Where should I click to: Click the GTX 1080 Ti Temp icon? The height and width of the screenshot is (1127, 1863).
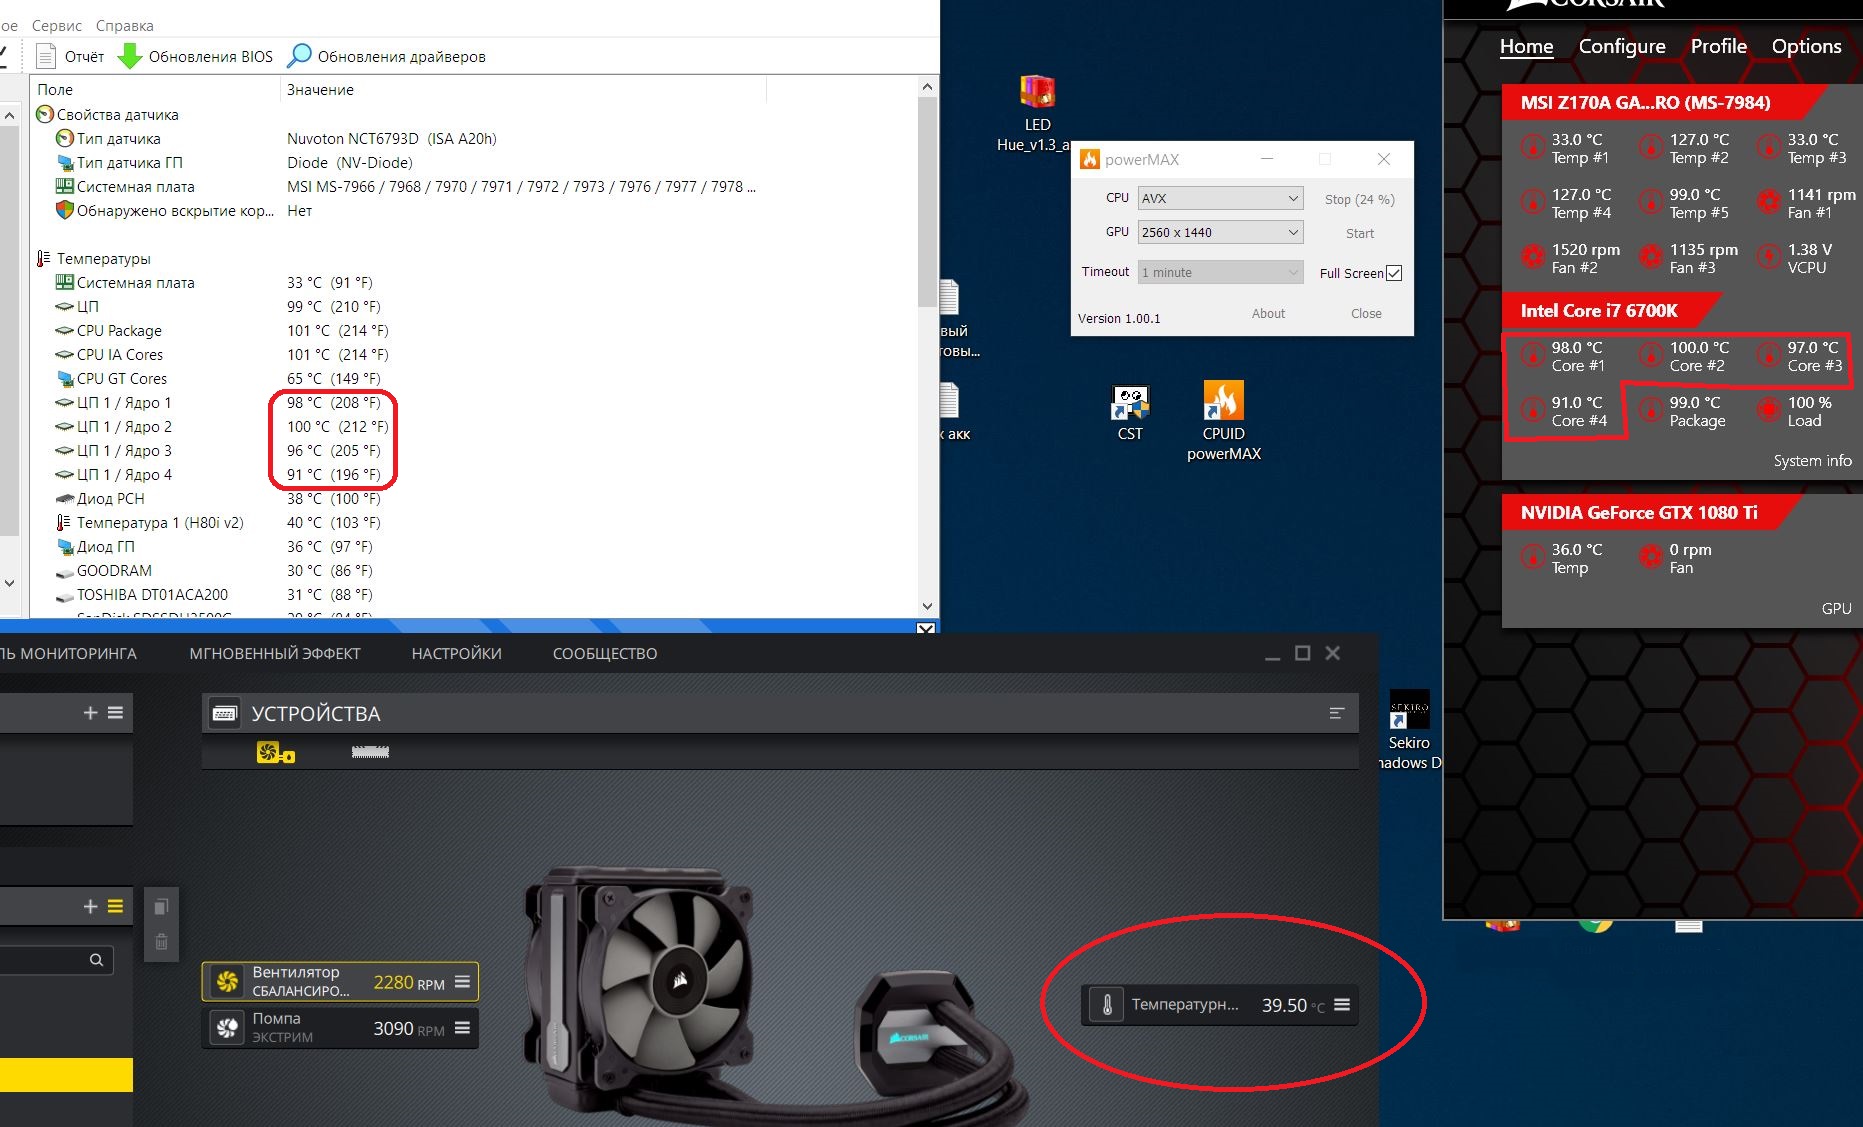coord(1533,558)
